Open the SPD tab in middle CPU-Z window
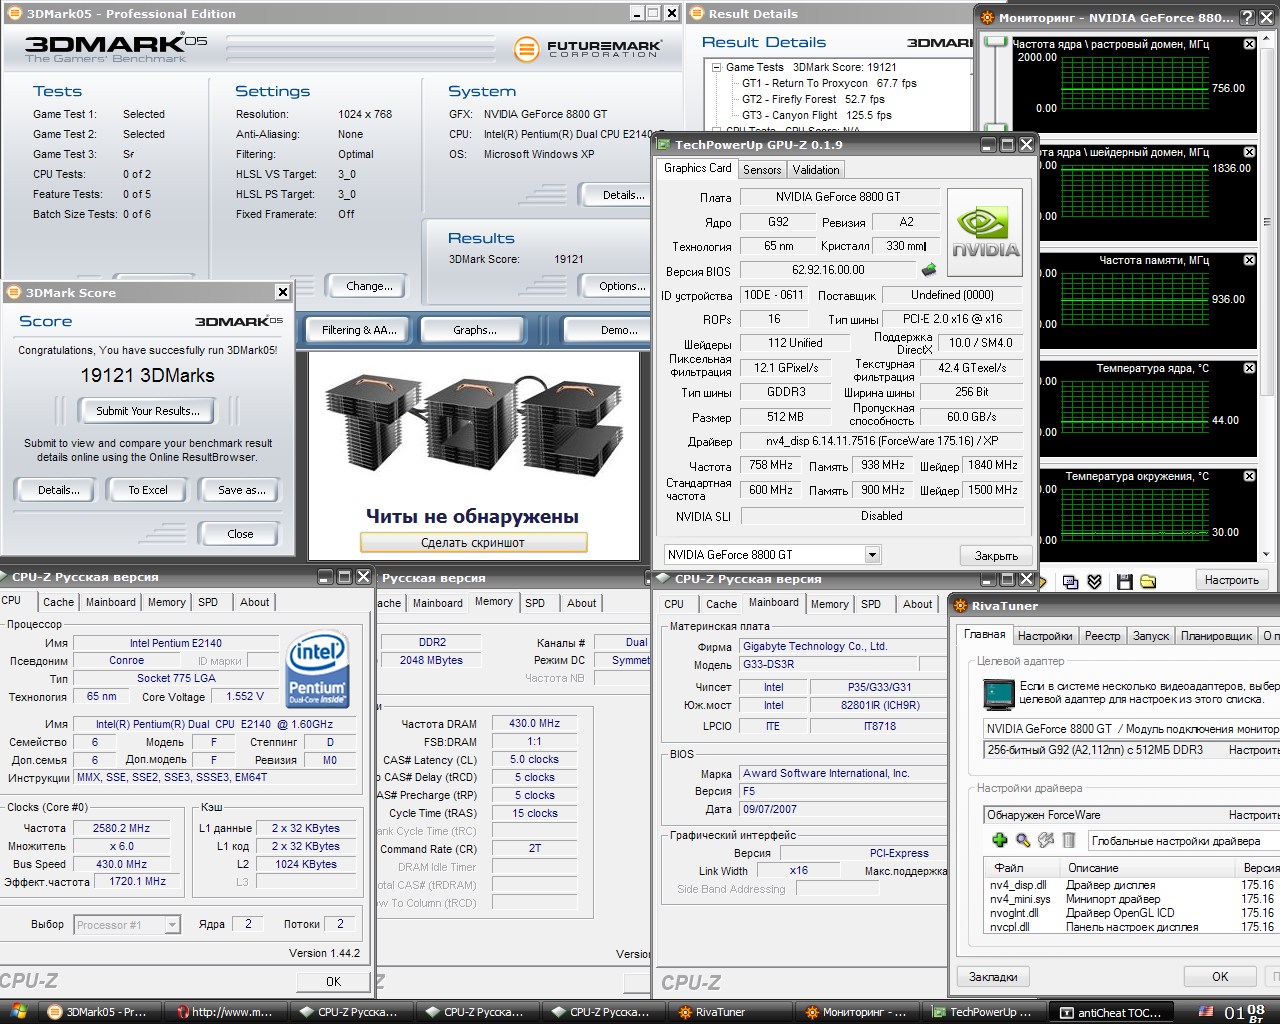This screenshot has height=1024, width=1280. 535,603
